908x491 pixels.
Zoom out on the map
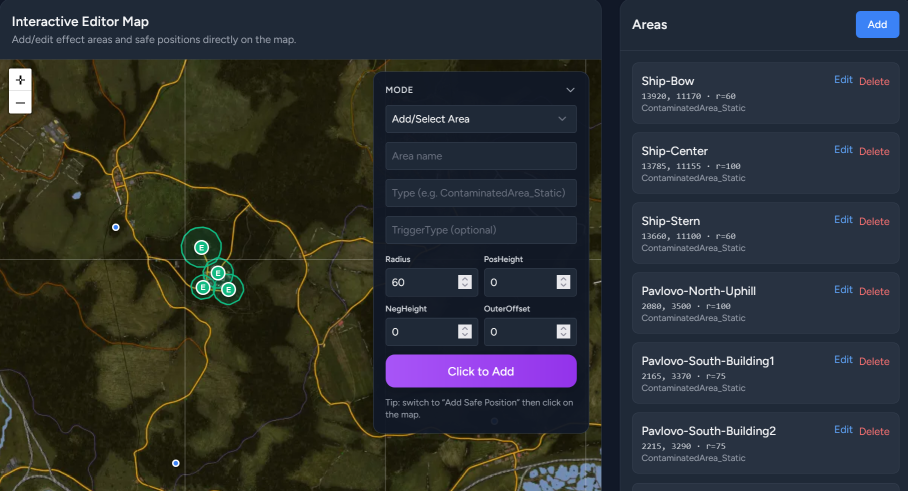pyautogui.click(x=20, y=102)
